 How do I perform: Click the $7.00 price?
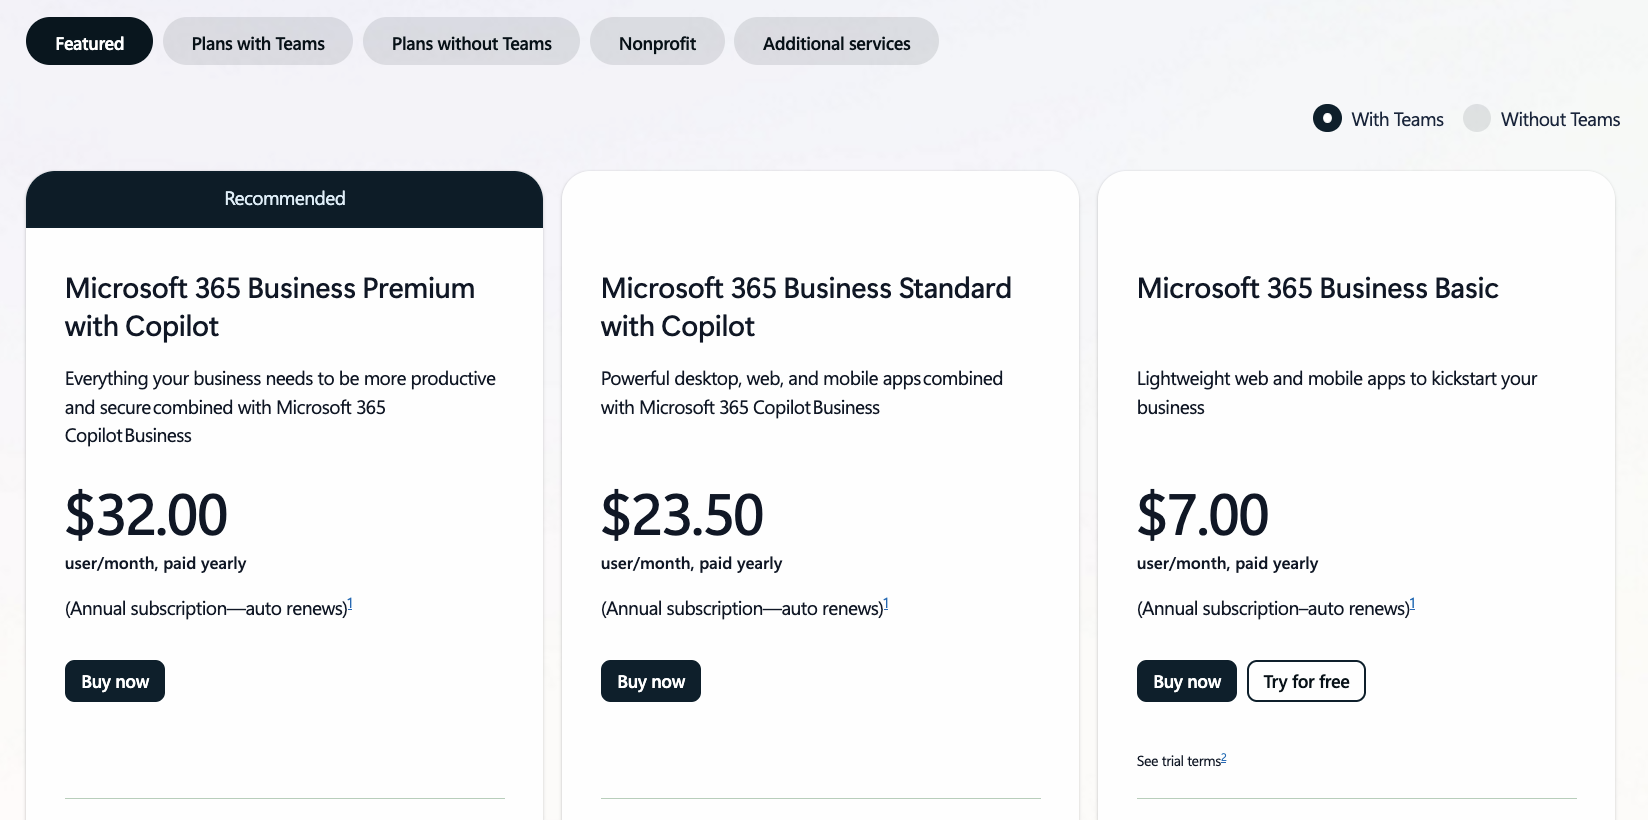pos(1203,514)
